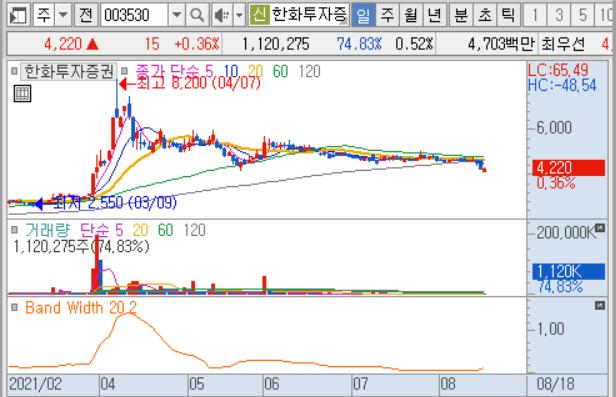Select the 년 yearly period tab
Viewport: 616px width, 397px height.
(434, 15)
